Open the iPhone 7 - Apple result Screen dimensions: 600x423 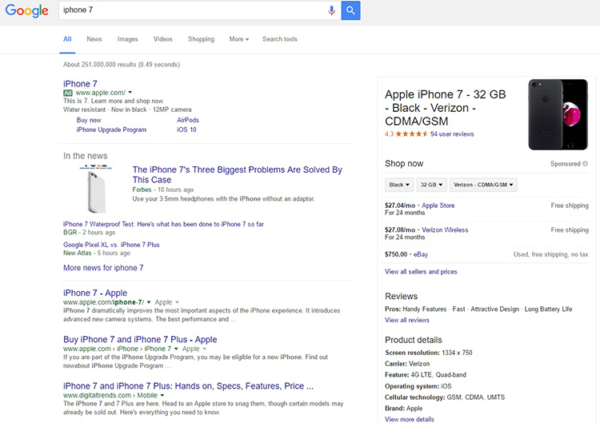(95, 293)
